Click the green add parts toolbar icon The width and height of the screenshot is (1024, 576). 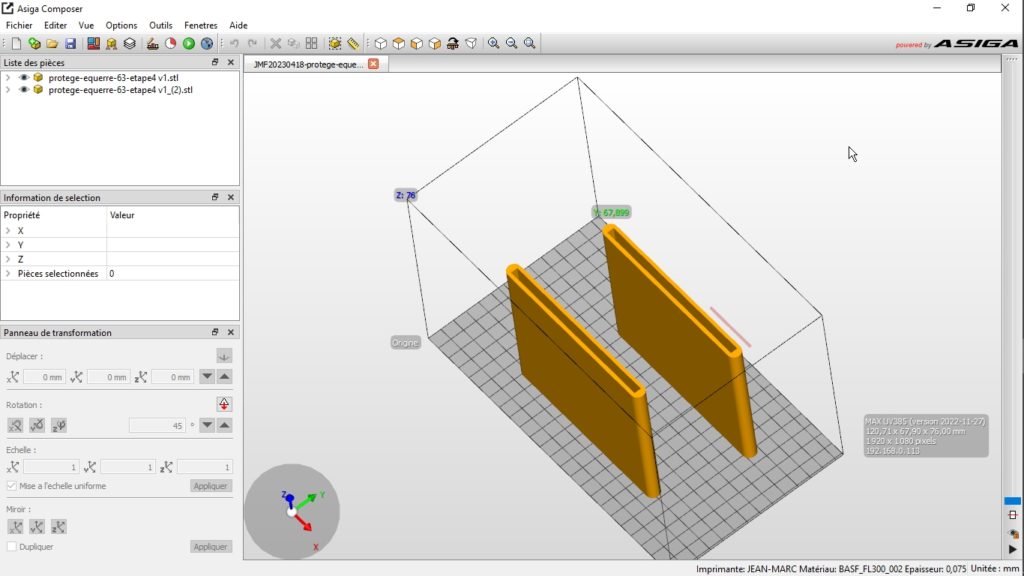[x=34, y=44]
